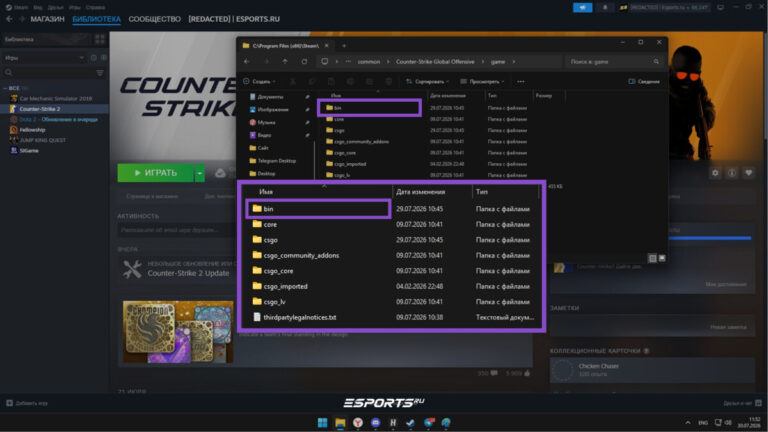The height and width of the screenshot is (432, 768).
Task: Toggle the Сведения details pane
Action: tap(644, 81)
